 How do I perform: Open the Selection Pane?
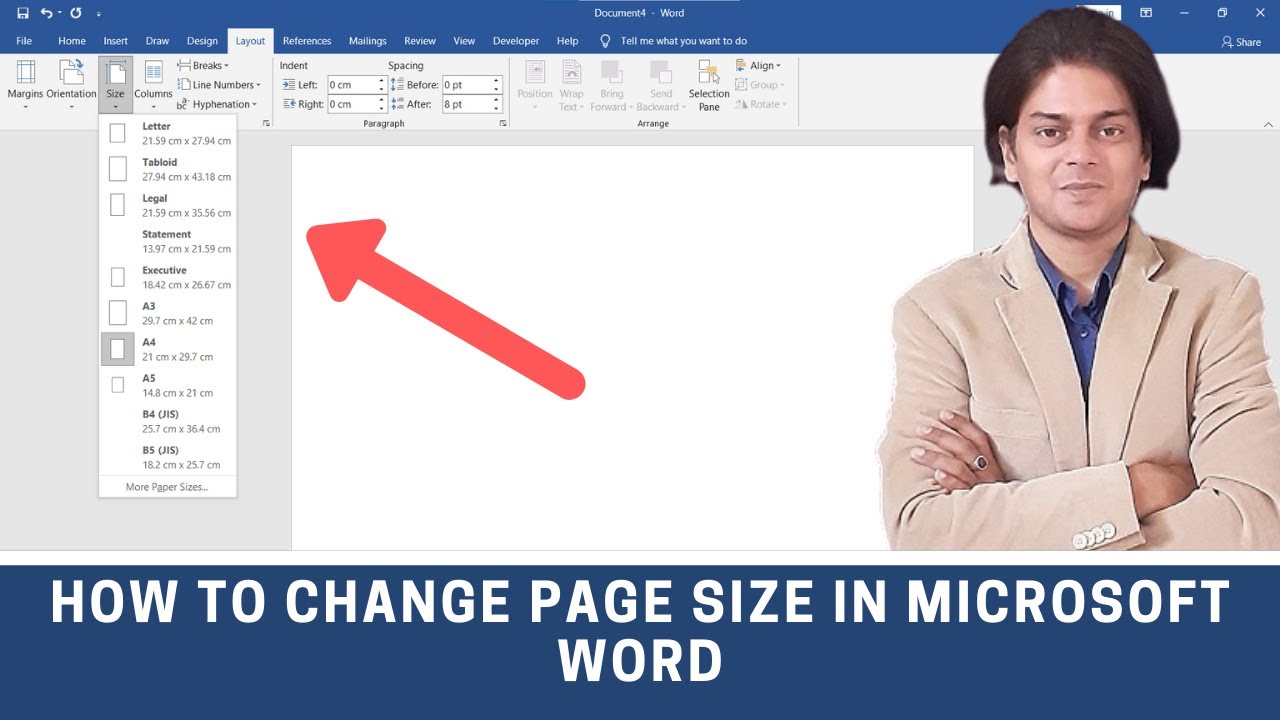click(709, 85)
